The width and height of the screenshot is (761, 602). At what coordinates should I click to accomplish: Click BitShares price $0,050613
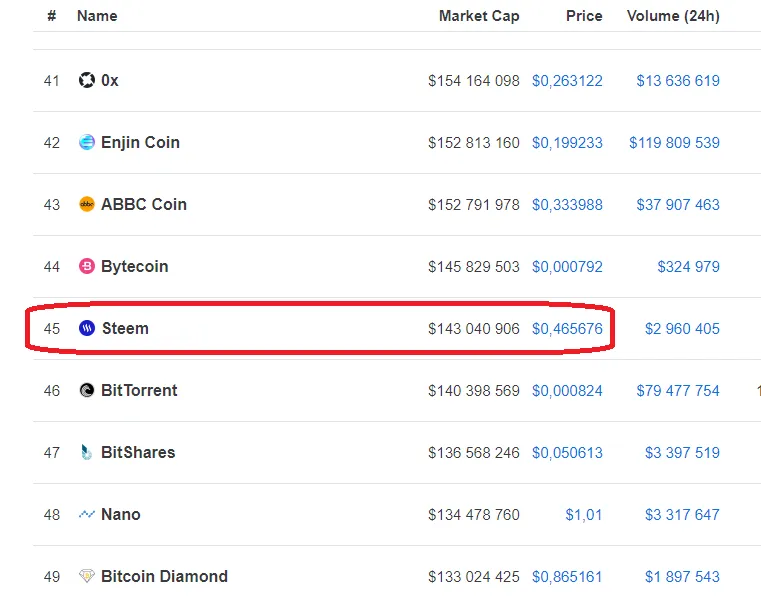coord(567,453)
